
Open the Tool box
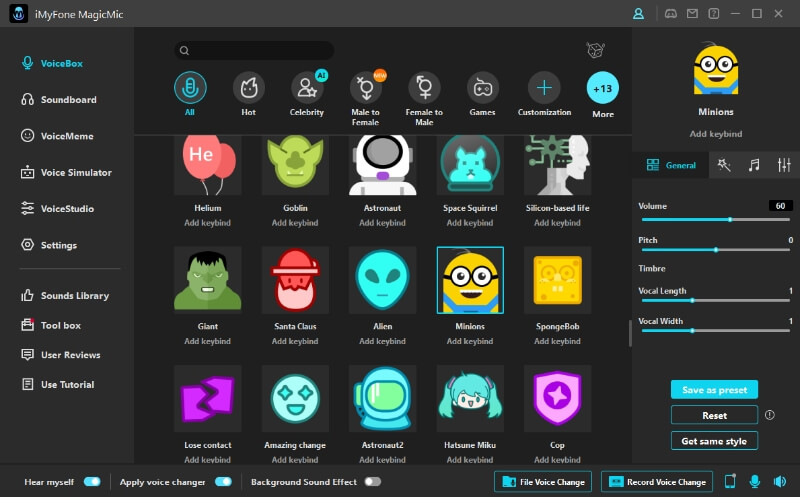(x=51, y=325)
